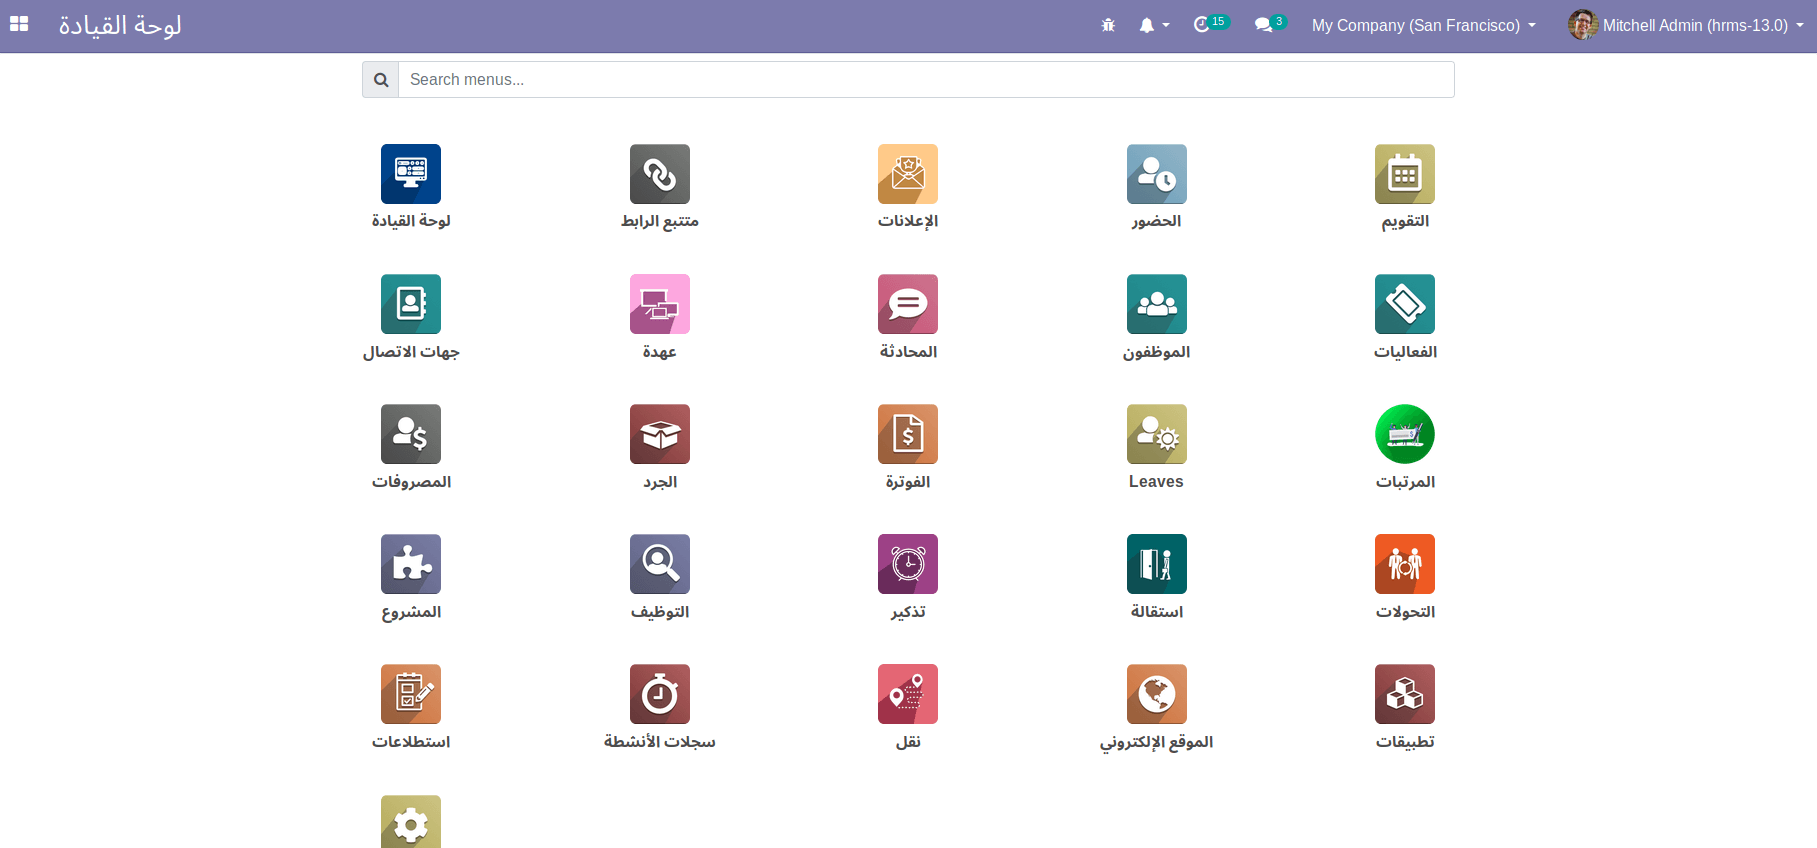Open the الموقع الإلكتروني website app
Image resolution: width=1817 pixels, height=848 pixels.
click(x=1157, y=694)
